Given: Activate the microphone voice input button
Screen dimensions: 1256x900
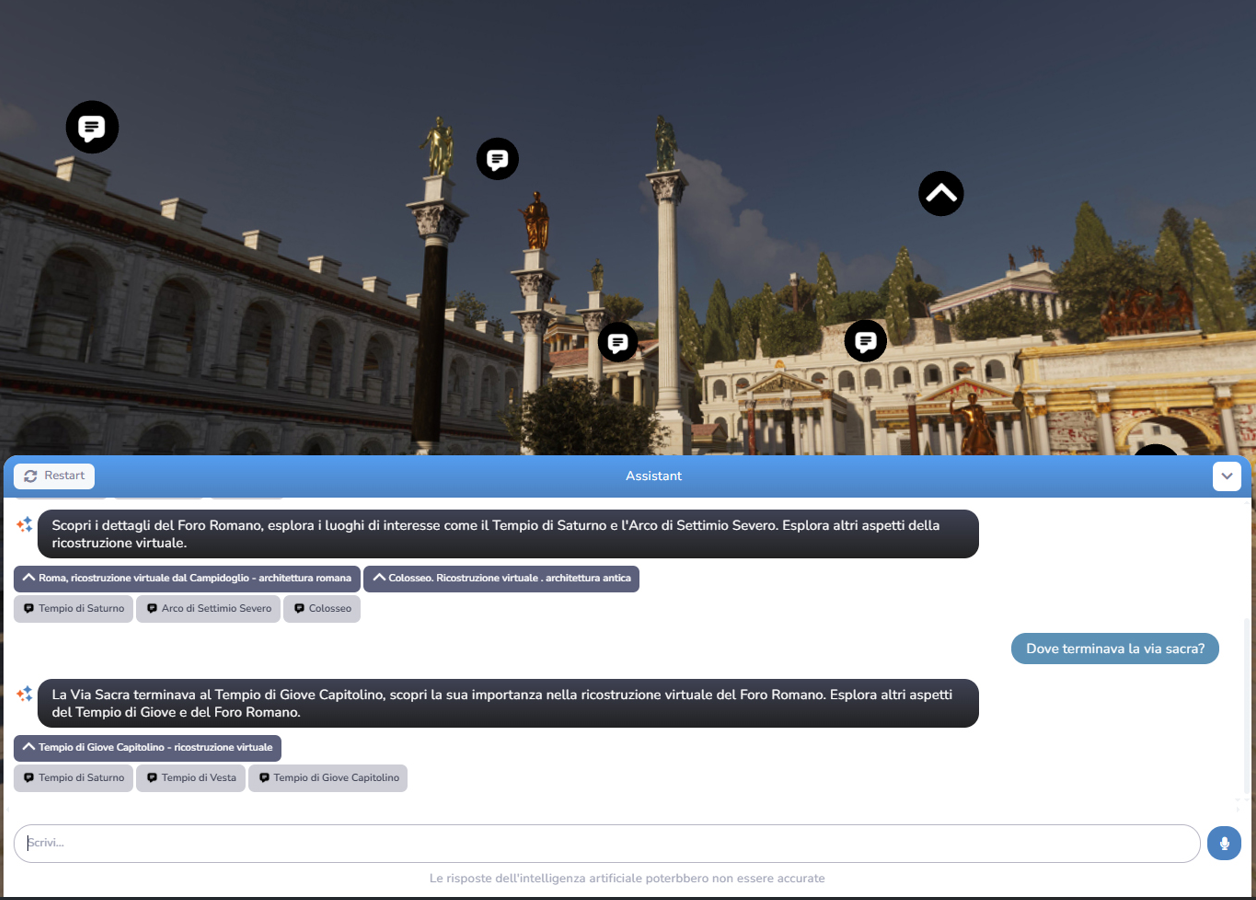Looking at the screenshot, I should (1223, 843).
